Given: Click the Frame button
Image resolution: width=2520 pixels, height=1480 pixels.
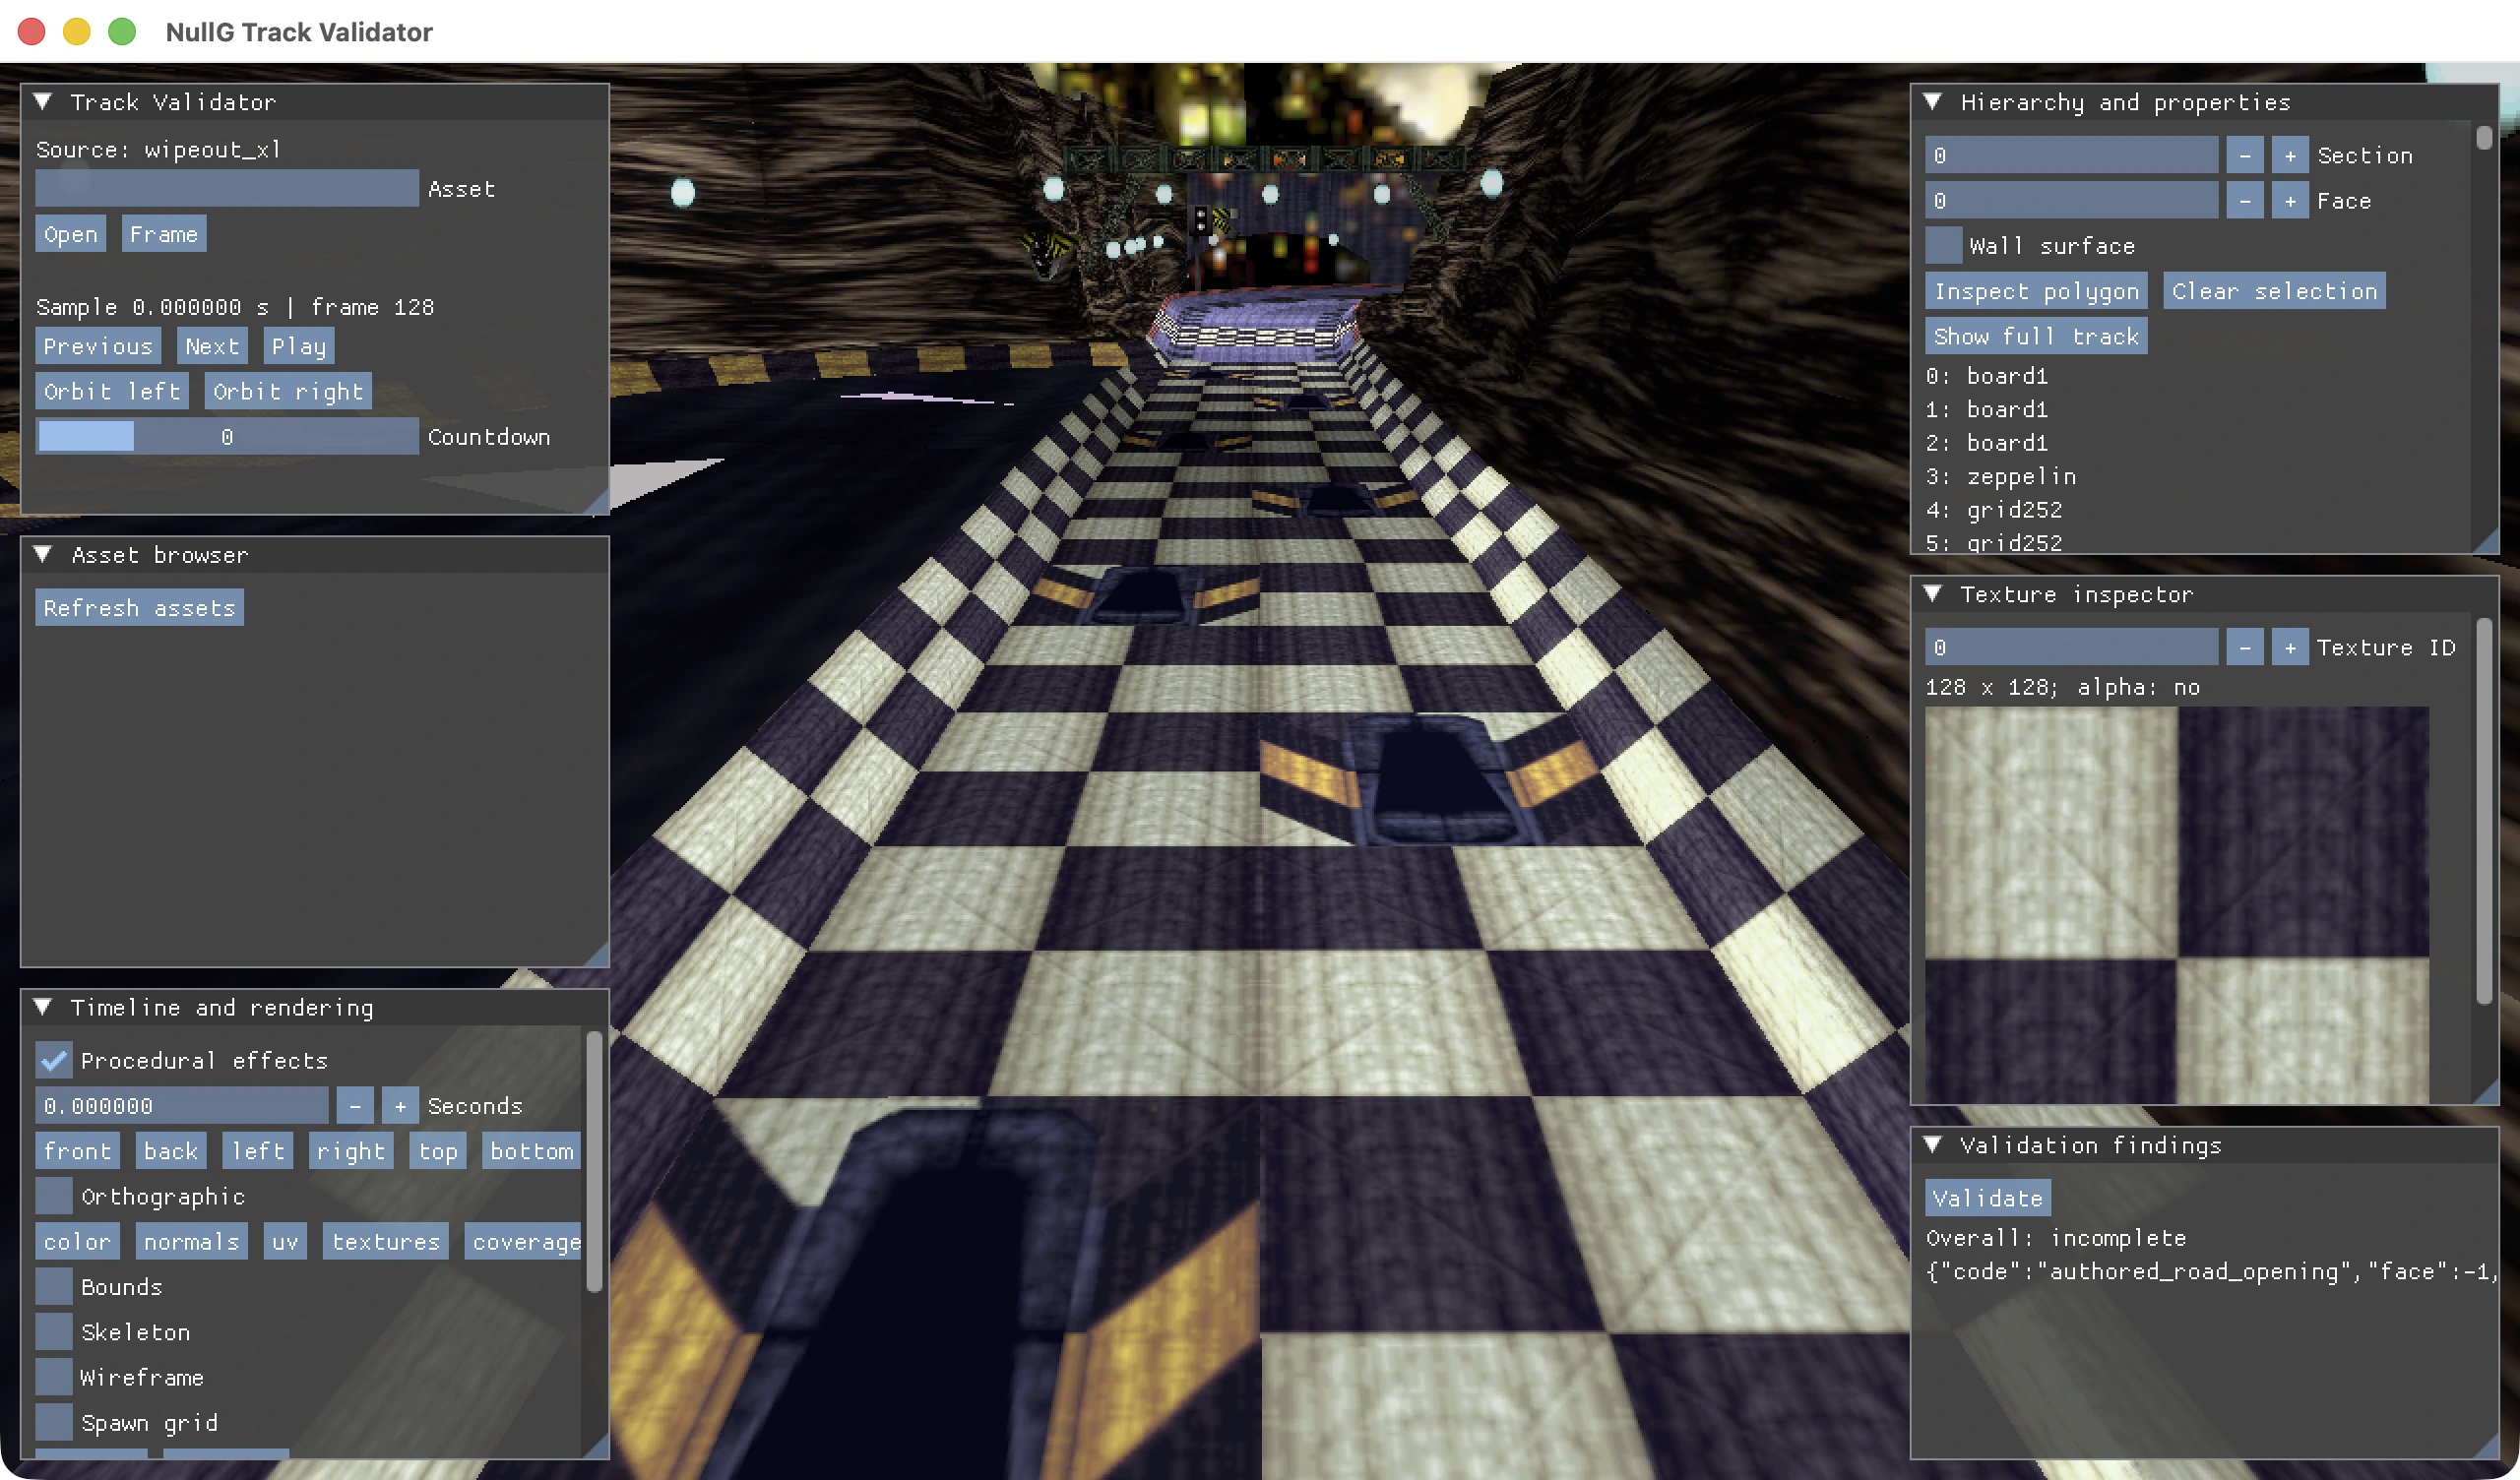Looking at the screenshot, I should pyautogui.click(x=164, y=234).
